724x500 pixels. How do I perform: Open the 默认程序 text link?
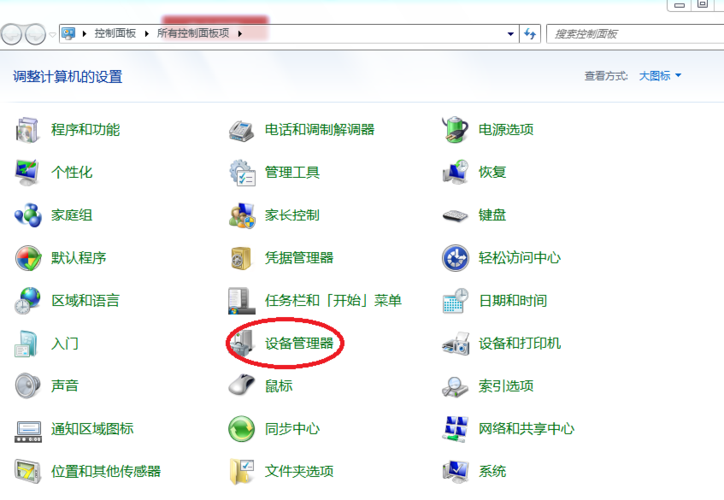coord(78,258)
